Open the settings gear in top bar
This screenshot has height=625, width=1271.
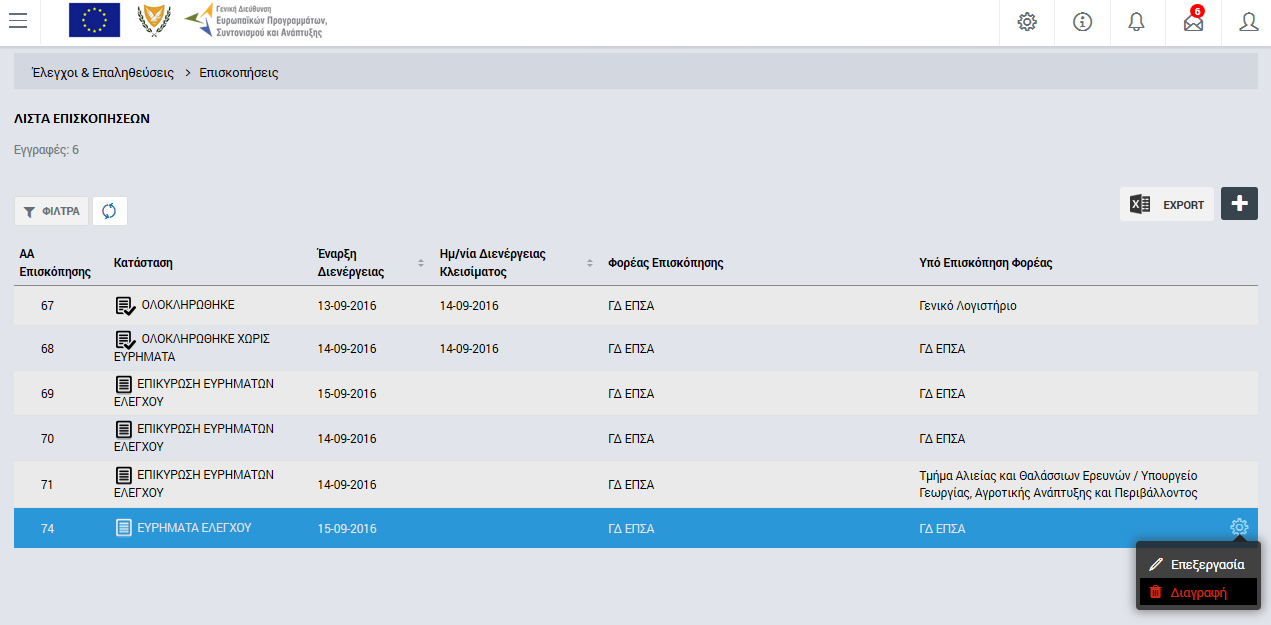1026,22
